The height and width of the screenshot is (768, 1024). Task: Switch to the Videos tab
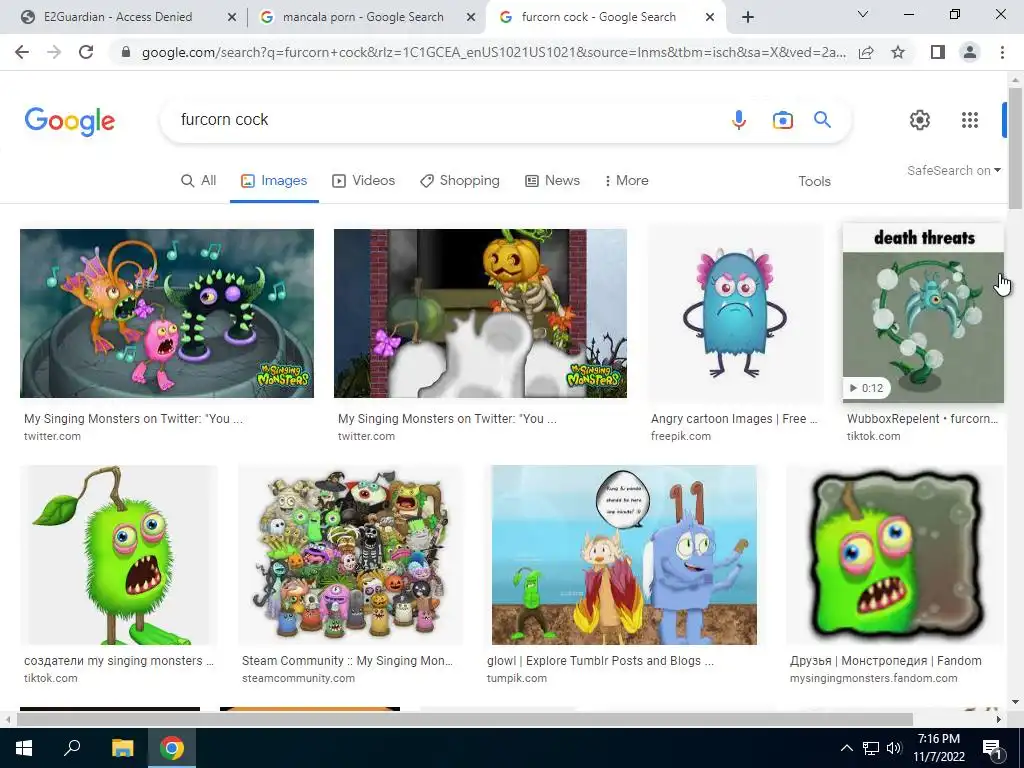[x=364, y=181]
